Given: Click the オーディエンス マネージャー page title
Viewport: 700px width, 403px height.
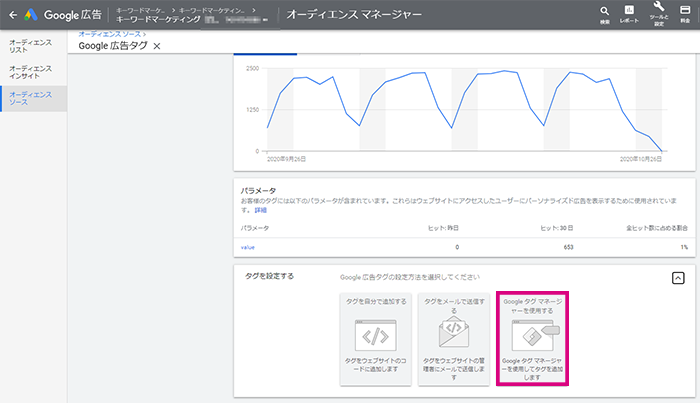Looking at the screenshot, I should (x=354, y=15).
